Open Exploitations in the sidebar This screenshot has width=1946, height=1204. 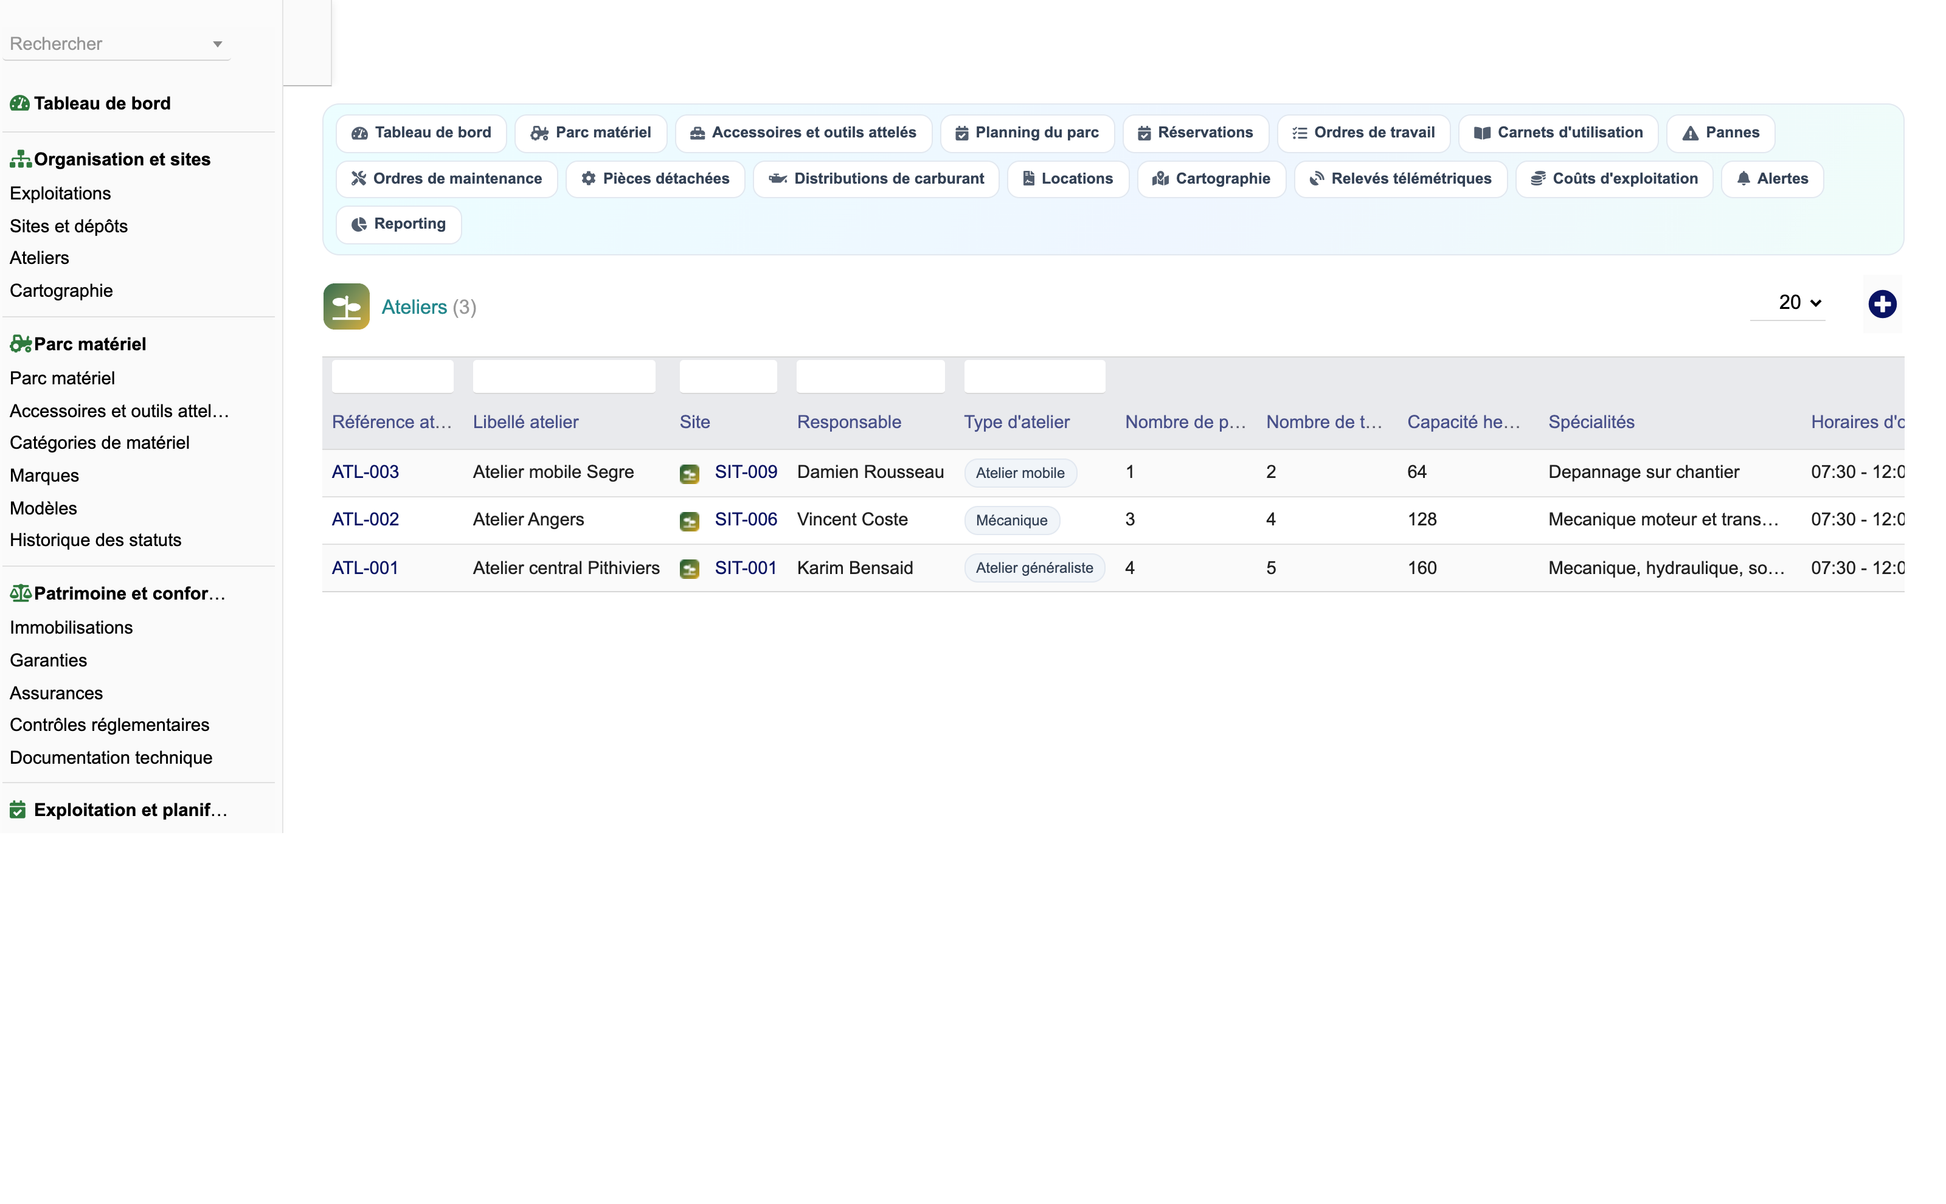[x=60, y=194]
